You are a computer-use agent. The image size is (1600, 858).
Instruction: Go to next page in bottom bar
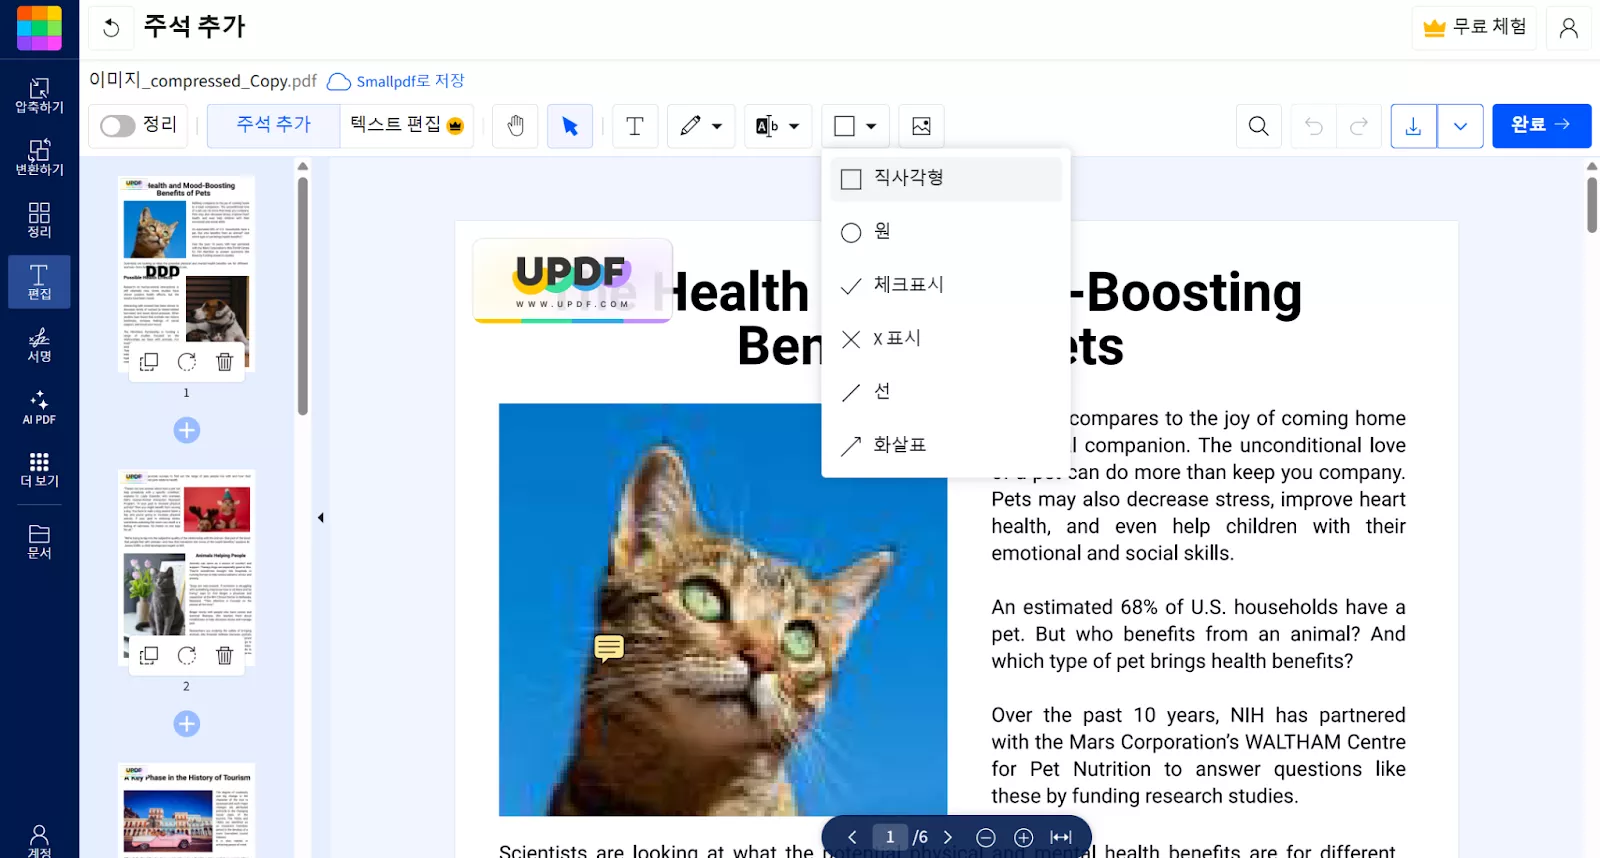948,837
